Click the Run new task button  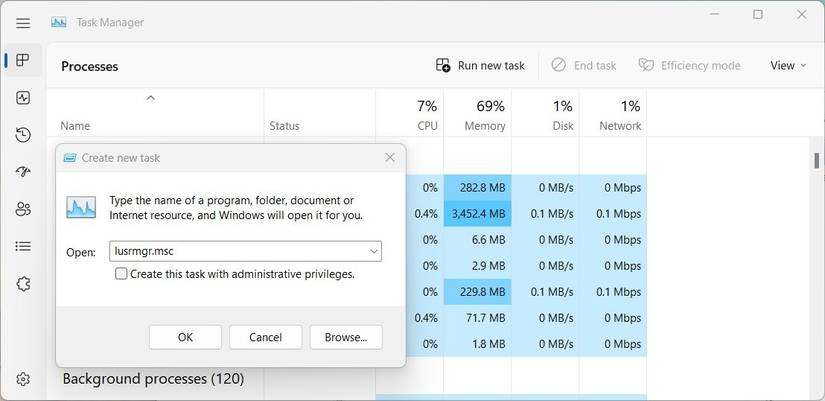click(481, 66)
